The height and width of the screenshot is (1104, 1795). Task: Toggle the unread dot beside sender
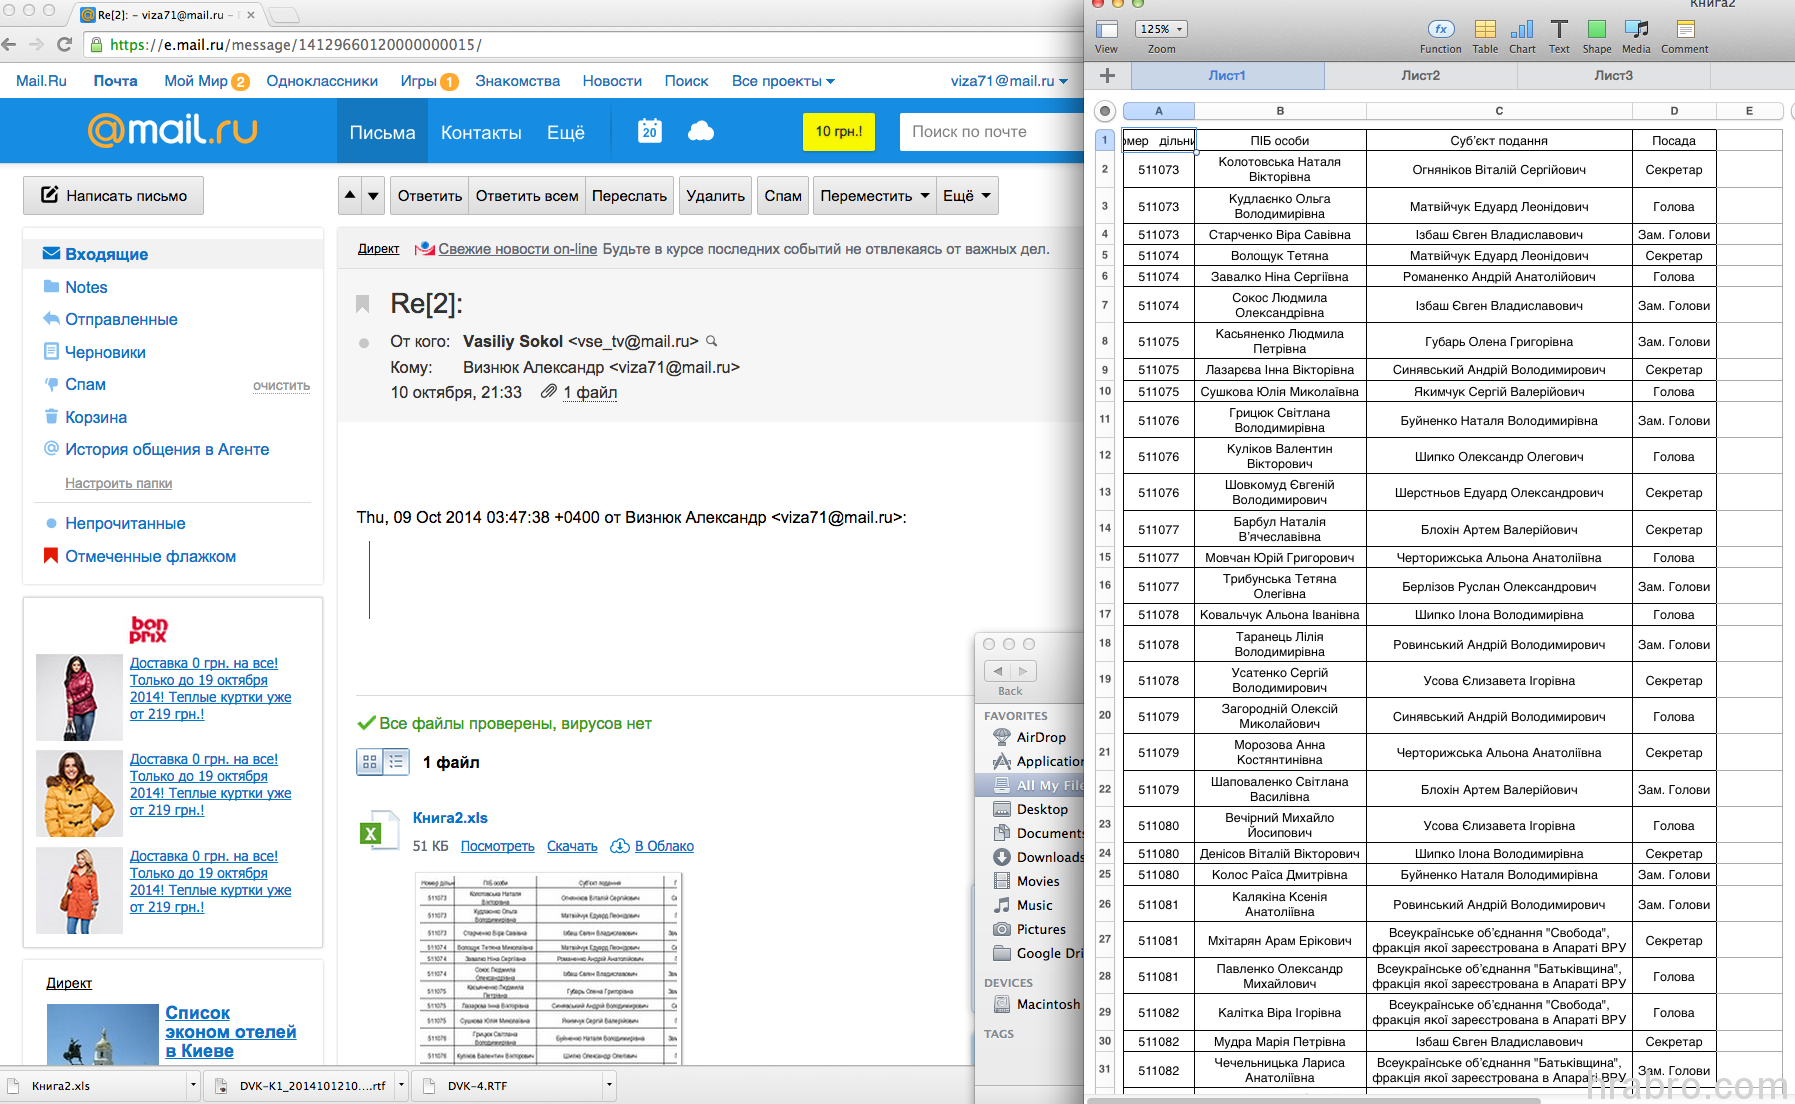(x=363, y=343)
